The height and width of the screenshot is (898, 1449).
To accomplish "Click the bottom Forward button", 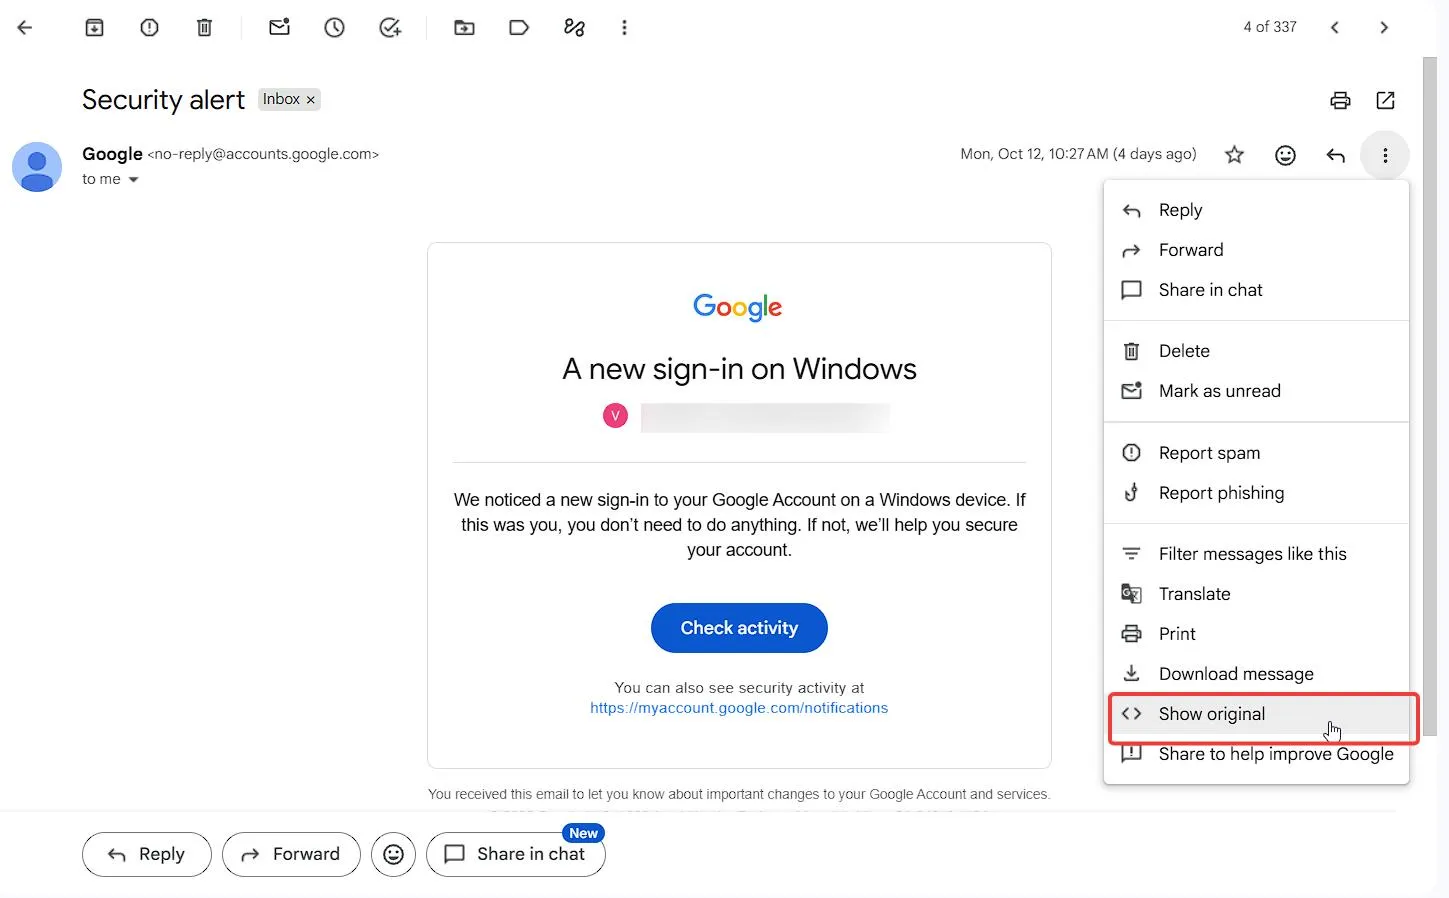I will tap(291, 854).
